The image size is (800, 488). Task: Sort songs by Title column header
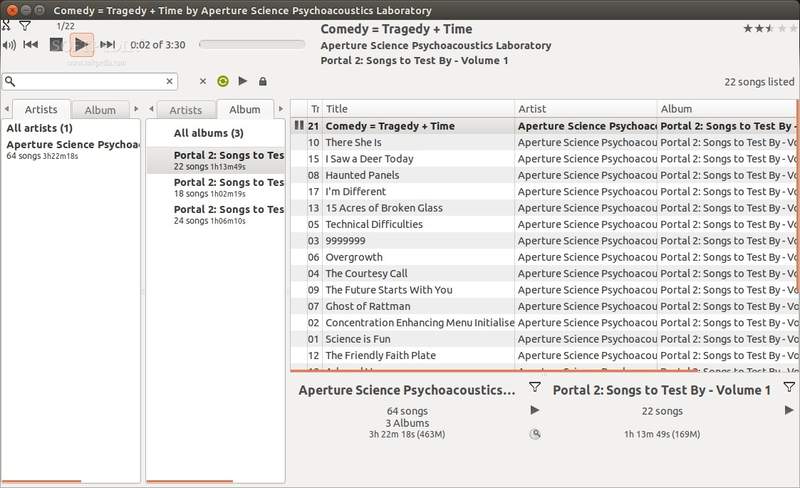coord(418,109)
